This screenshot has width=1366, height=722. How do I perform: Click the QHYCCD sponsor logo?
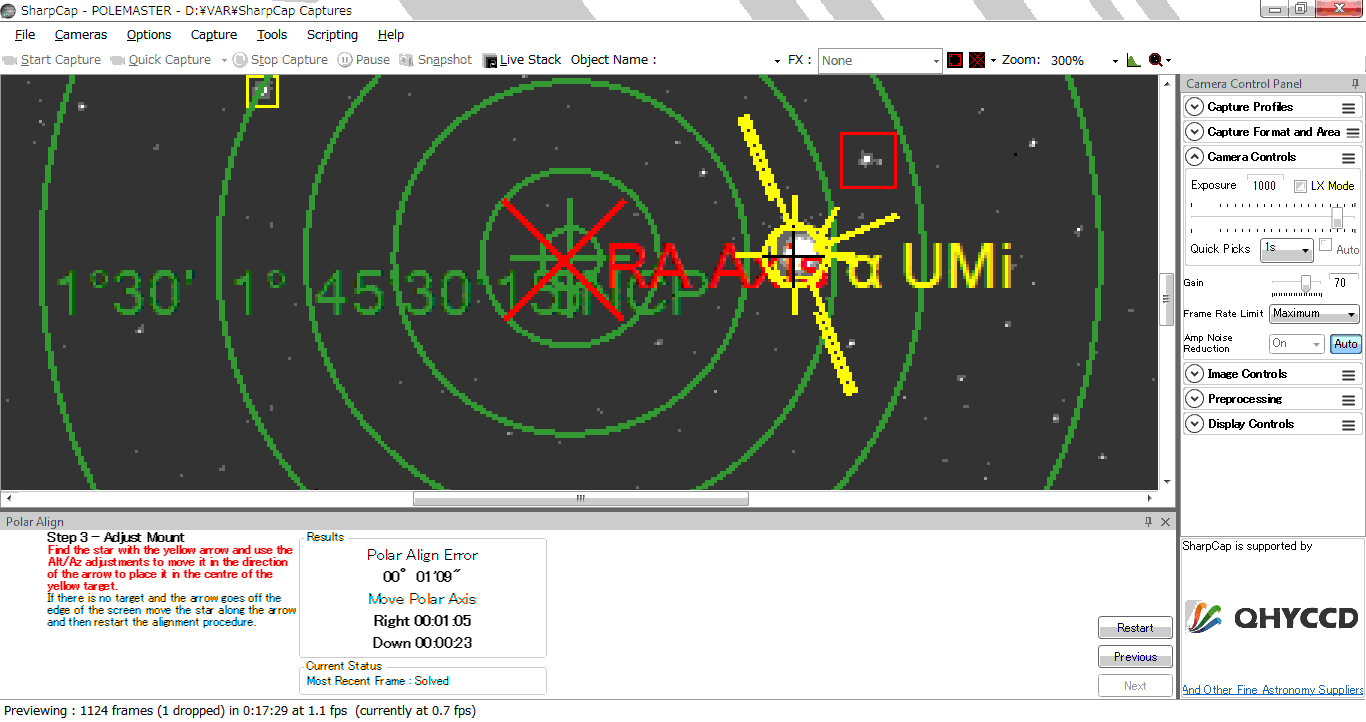(x=1273, y=617)
